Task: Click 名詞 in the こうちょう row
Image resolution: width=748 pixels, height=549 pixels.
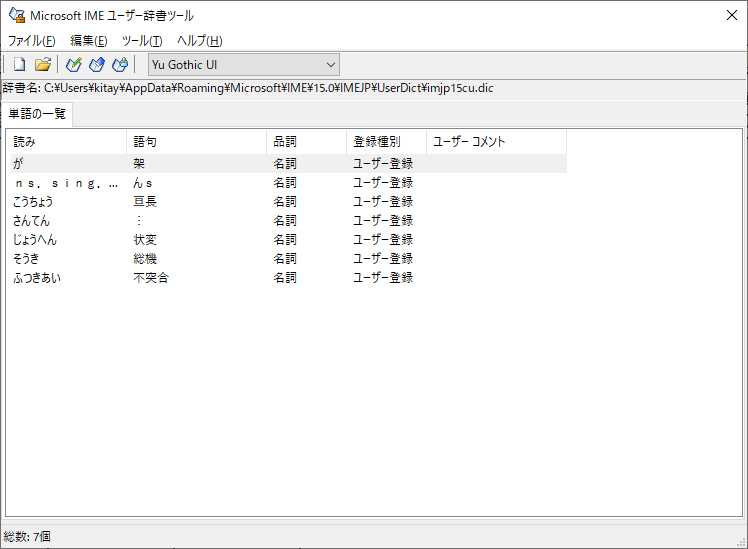Action: coord(285,202)
